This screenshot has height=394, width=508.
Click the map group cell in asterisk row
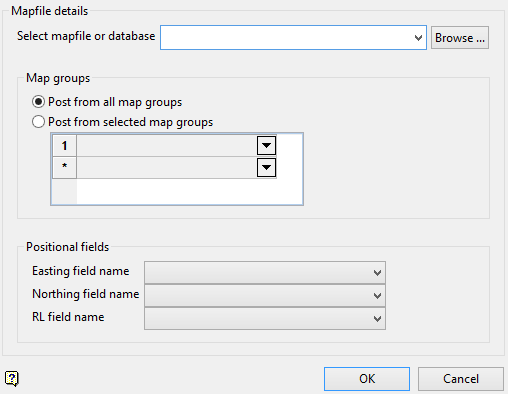tap(167, 167)
